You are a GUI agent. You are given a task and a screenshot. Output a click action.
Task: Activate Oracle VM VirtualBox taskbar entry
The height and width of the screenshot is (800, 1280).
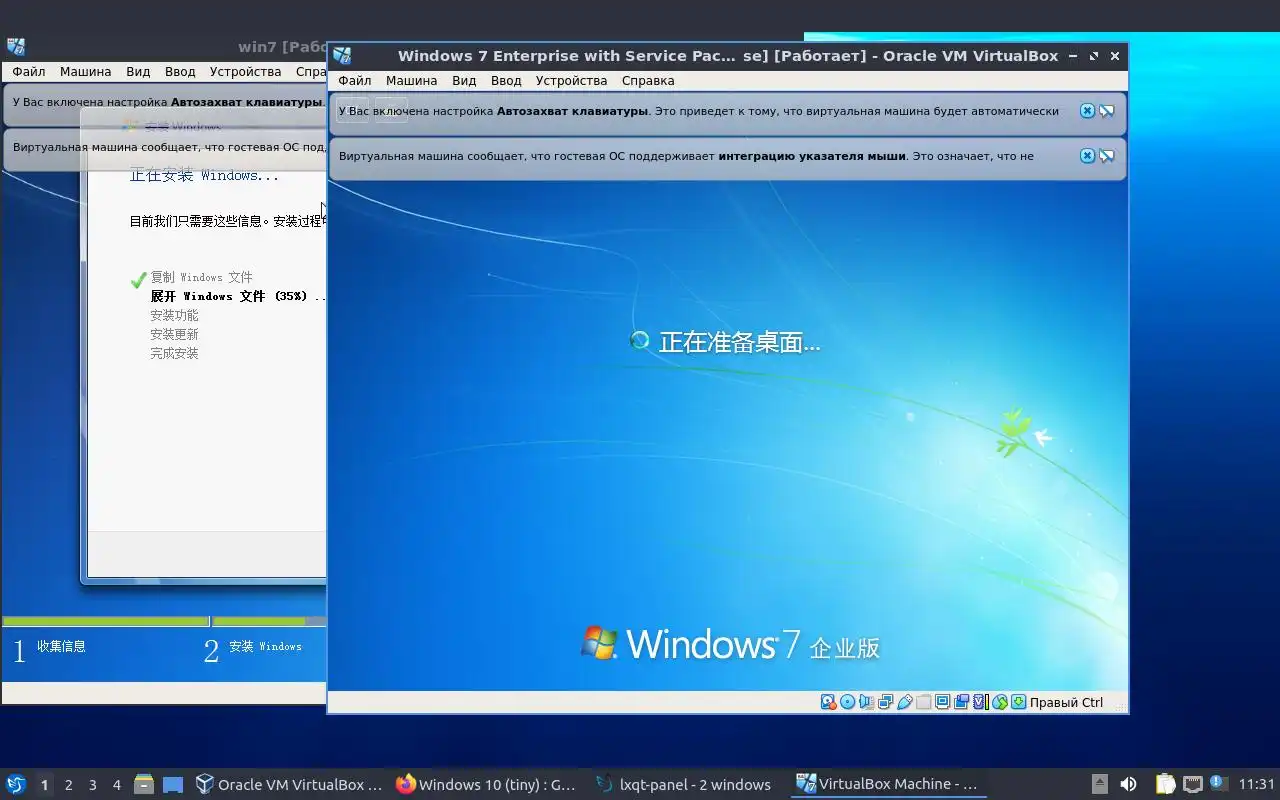289,784
